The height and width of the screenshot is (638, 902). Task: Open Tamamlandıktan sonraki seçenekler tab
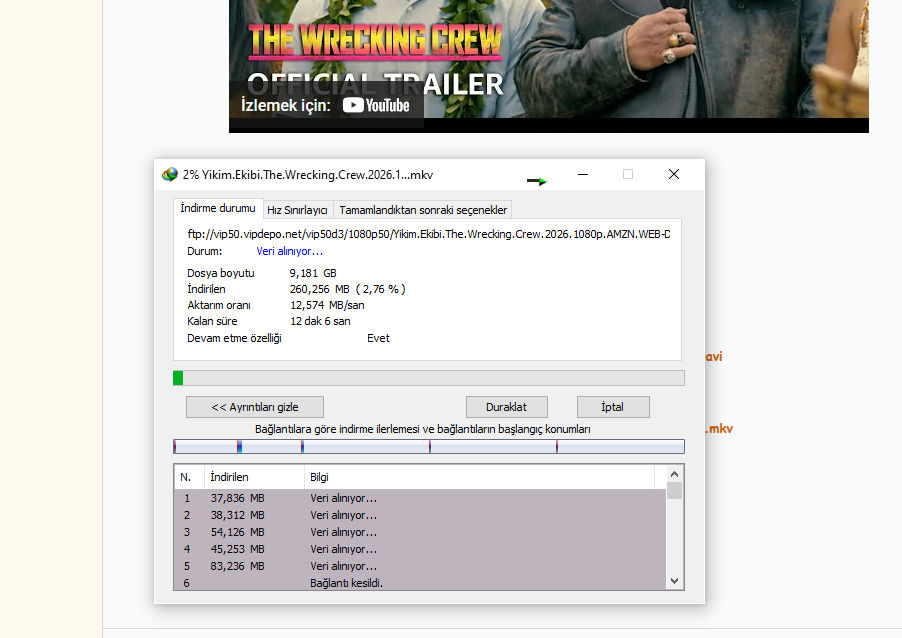[423, 210]
